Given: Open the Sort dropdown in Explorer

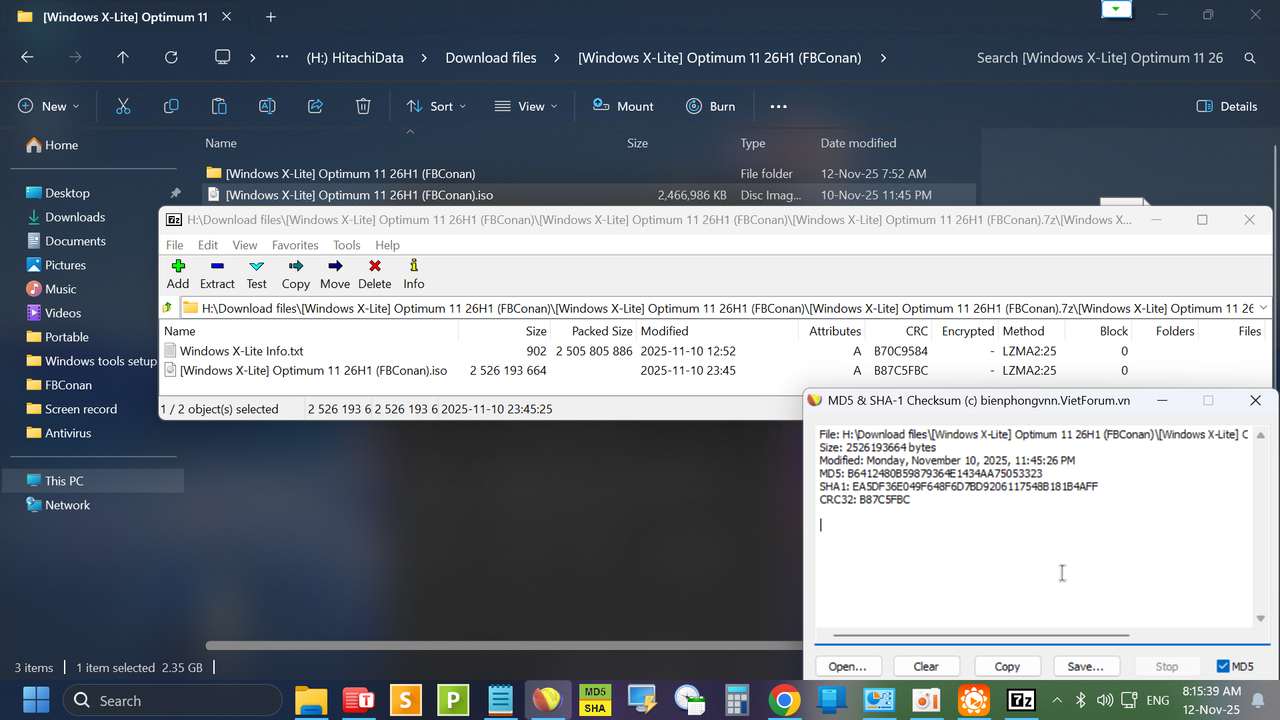Looking at the screenshot, I should (x=436, y=106).
